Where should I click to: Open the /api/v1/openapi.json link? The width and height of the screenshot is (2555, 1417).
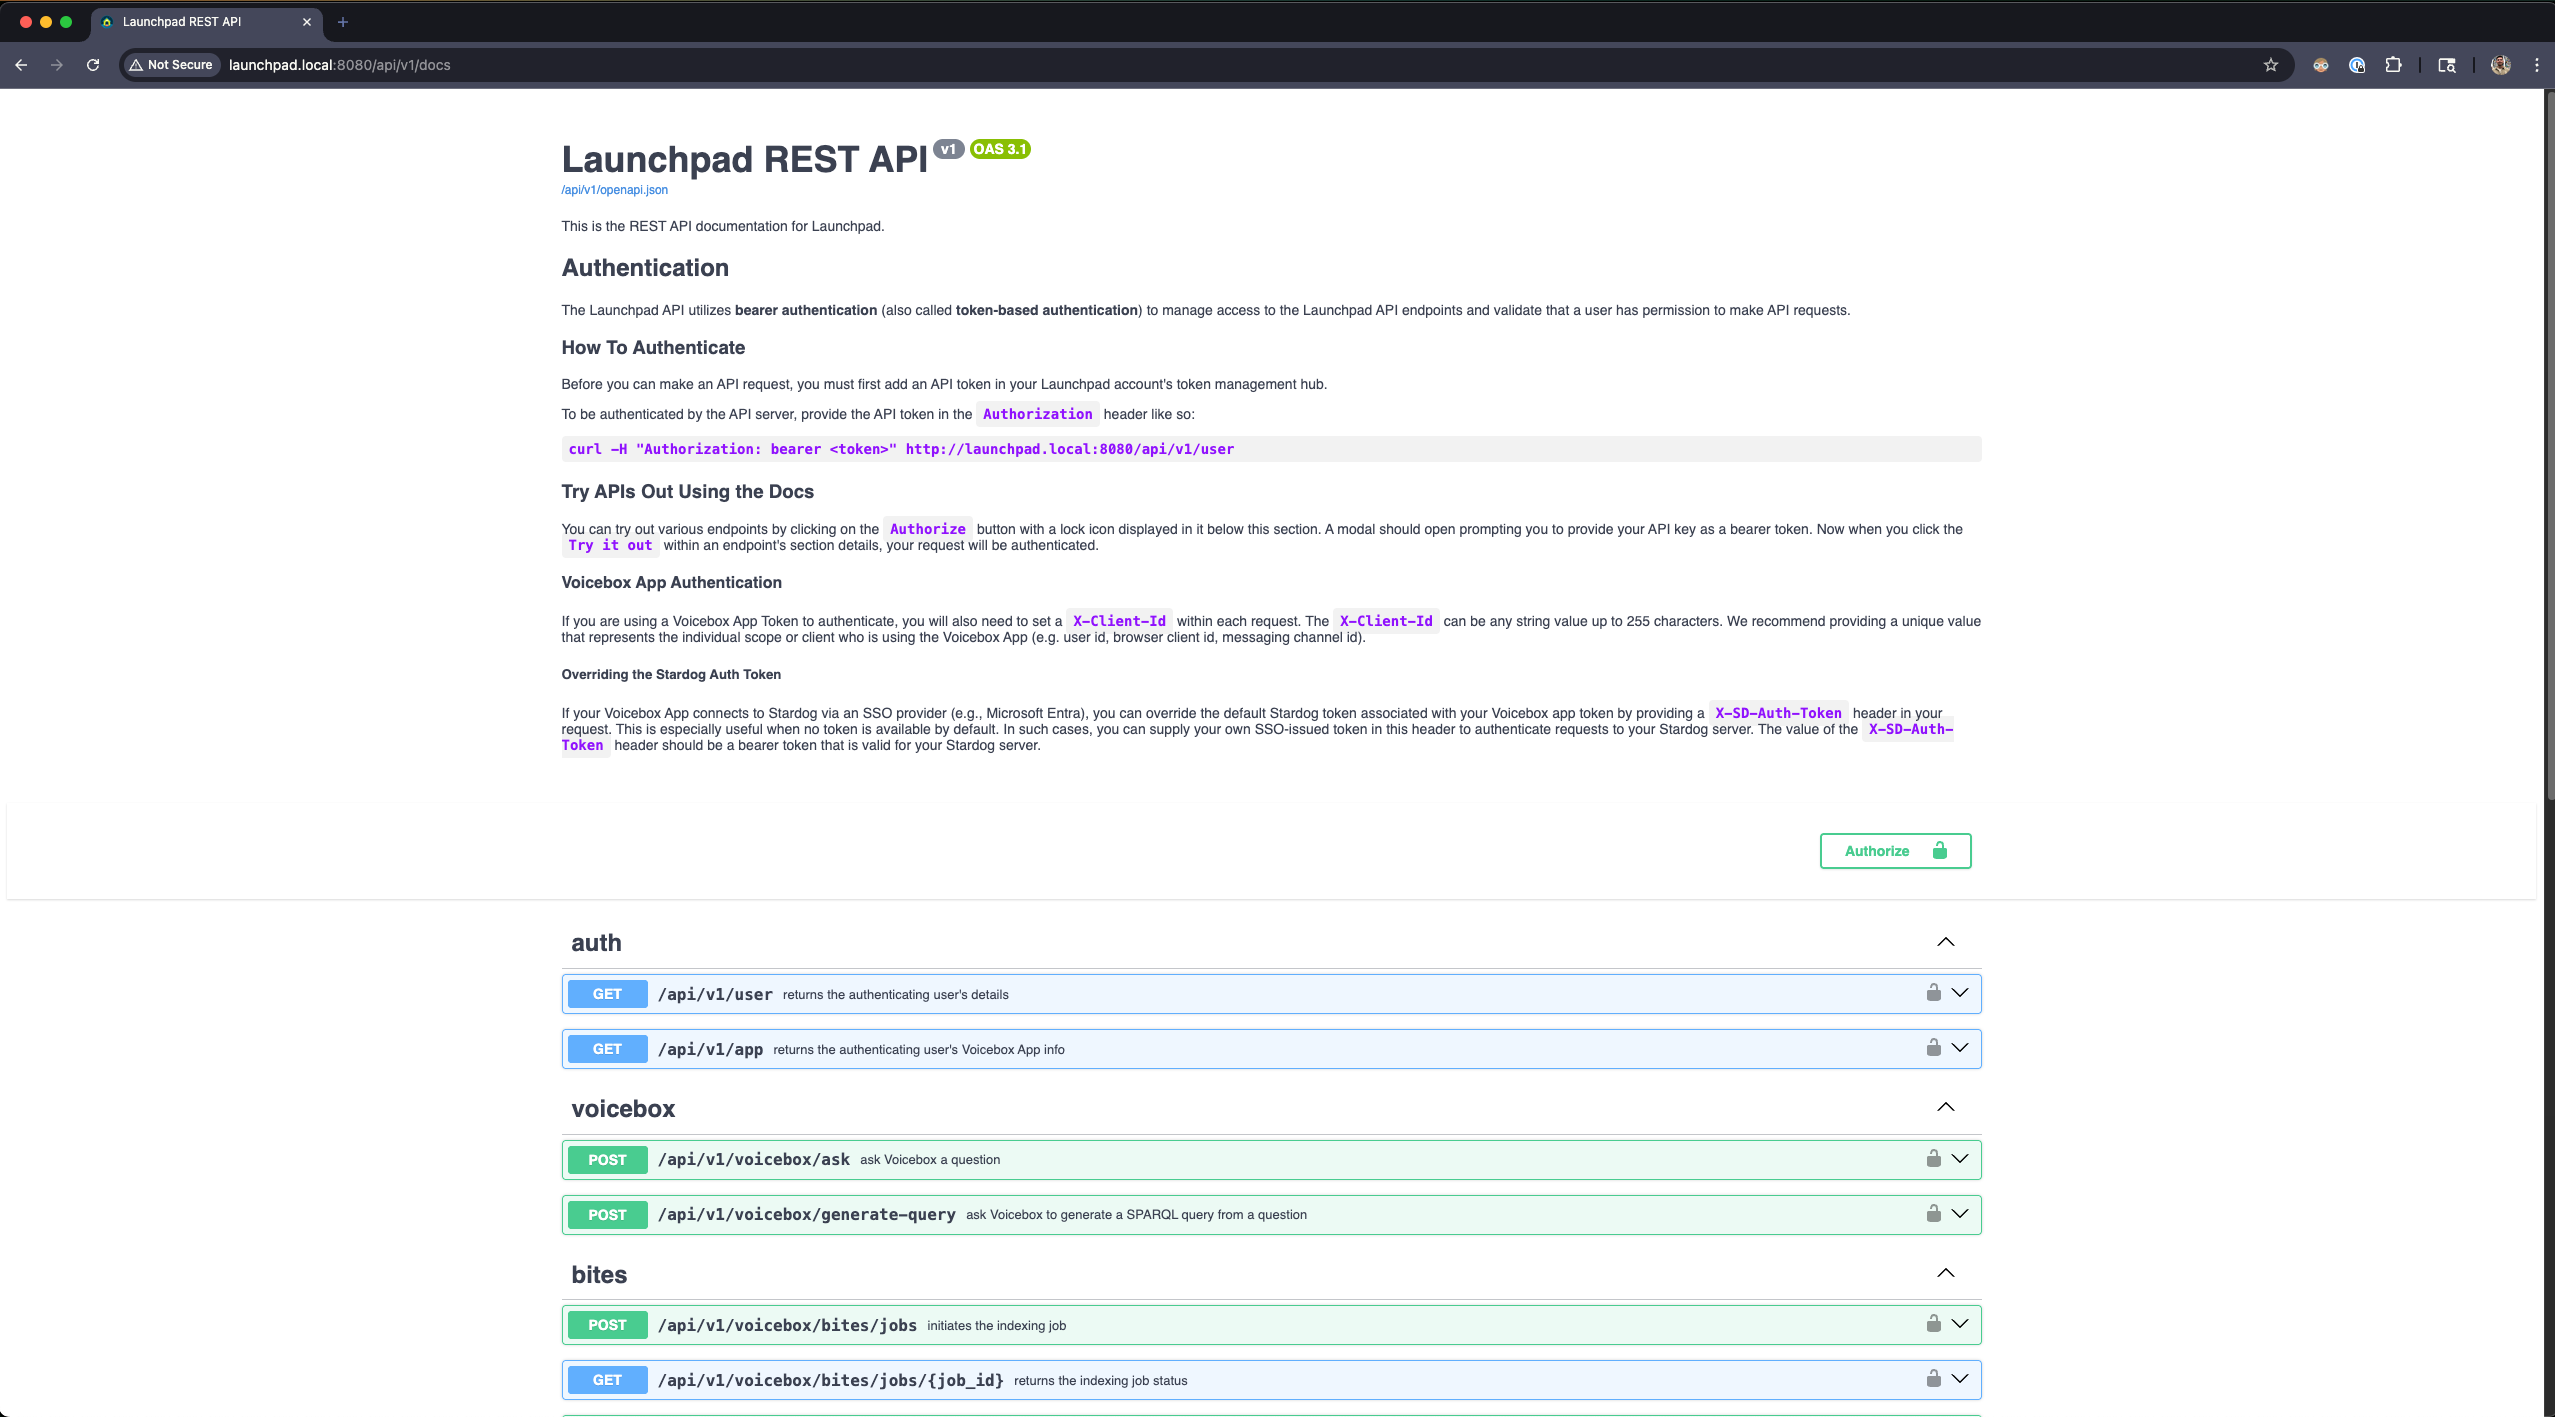[x=614, y=190]
